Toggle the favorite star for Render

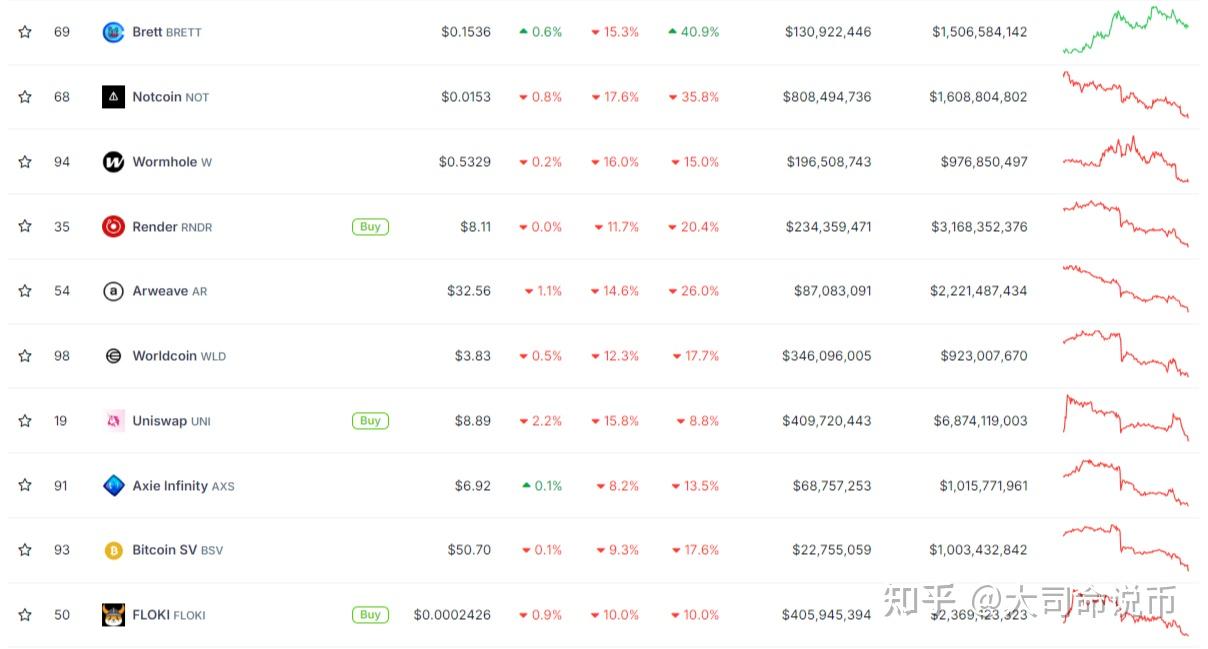click(x=25, y=227)
